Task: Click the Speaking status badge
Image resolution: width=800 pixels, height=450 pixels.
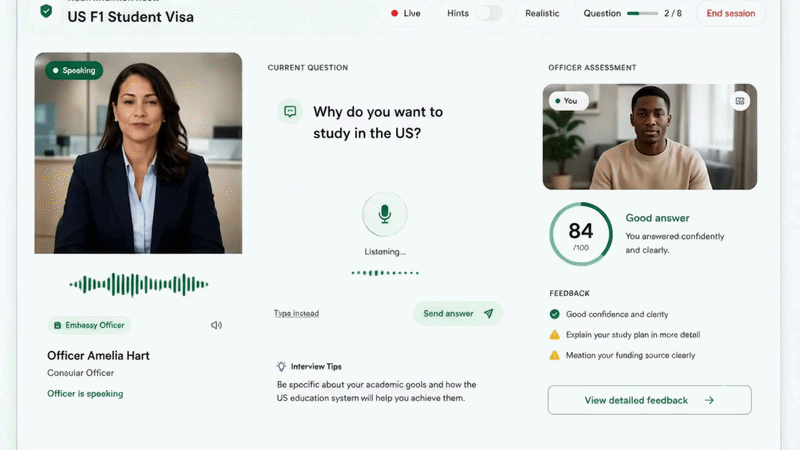Action: [74, 70]
